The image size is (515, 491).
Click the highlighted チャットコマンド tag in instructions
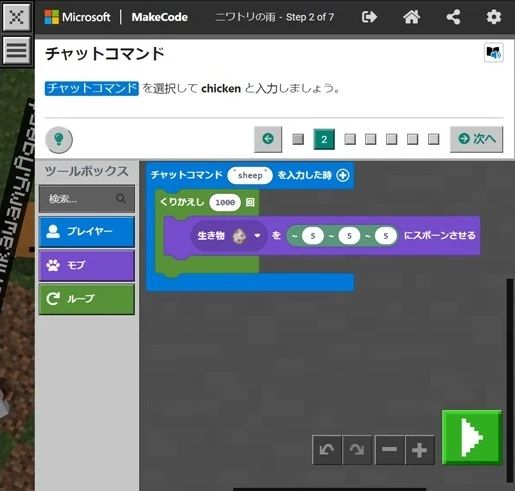[x=92, y=88]
